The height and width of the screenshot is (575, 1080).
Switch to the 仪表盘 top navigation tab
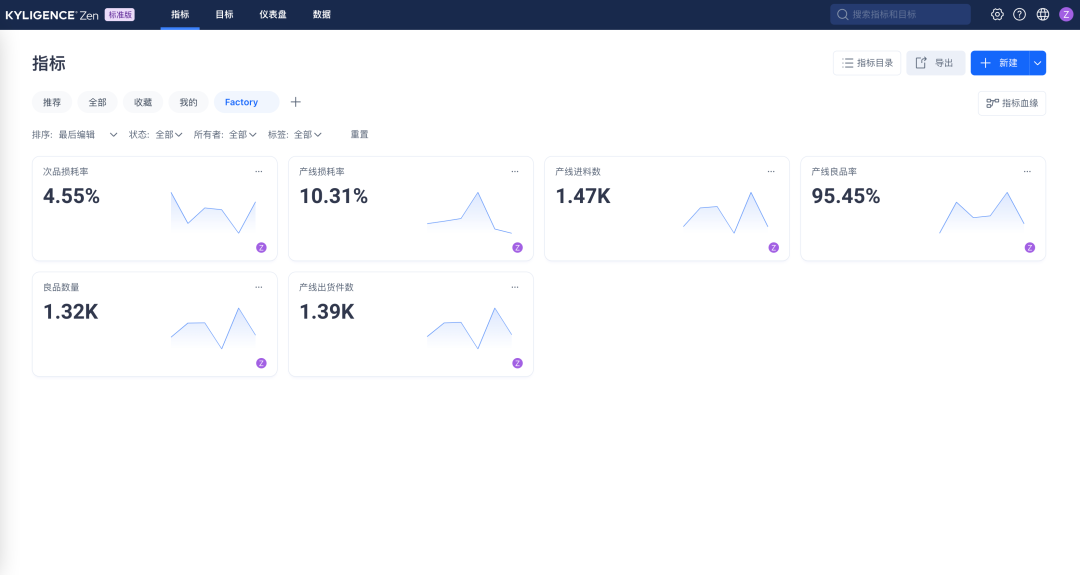coord(273,14)
